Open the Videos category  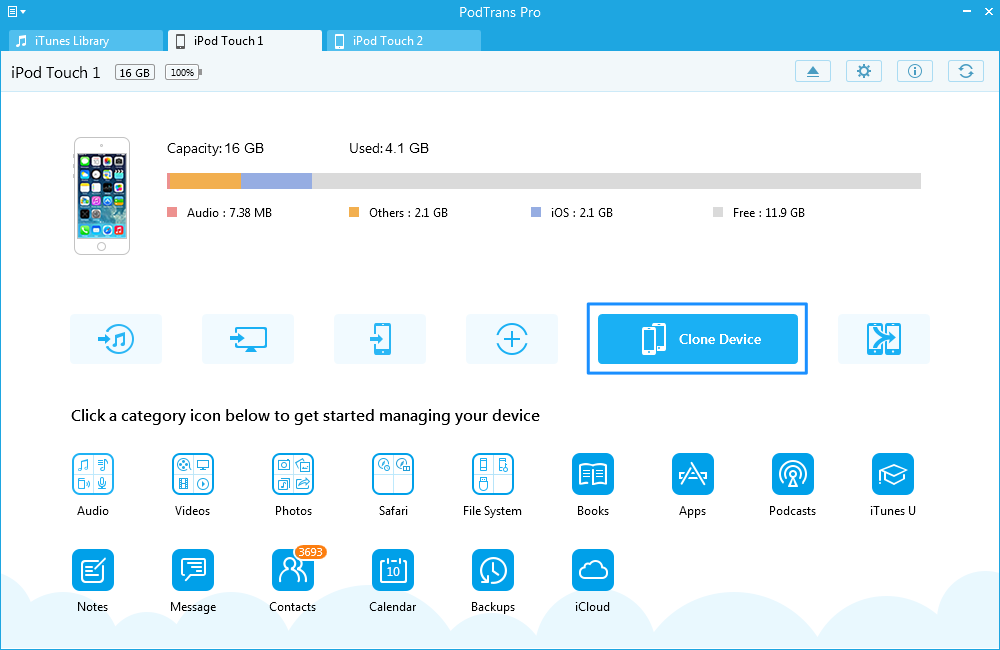click(x=192, y=474)
